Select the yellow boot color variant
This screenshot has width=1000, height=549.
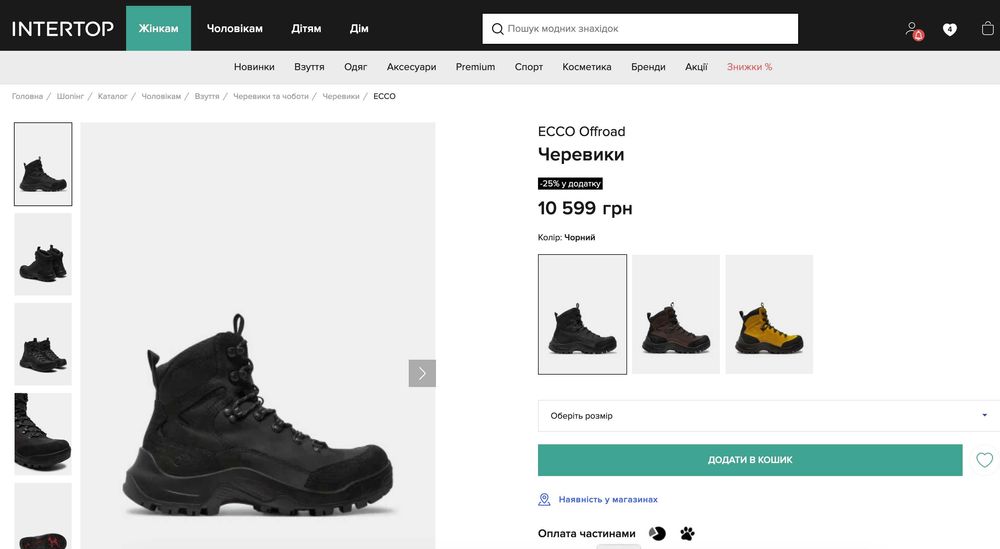[x=769, y=314]
